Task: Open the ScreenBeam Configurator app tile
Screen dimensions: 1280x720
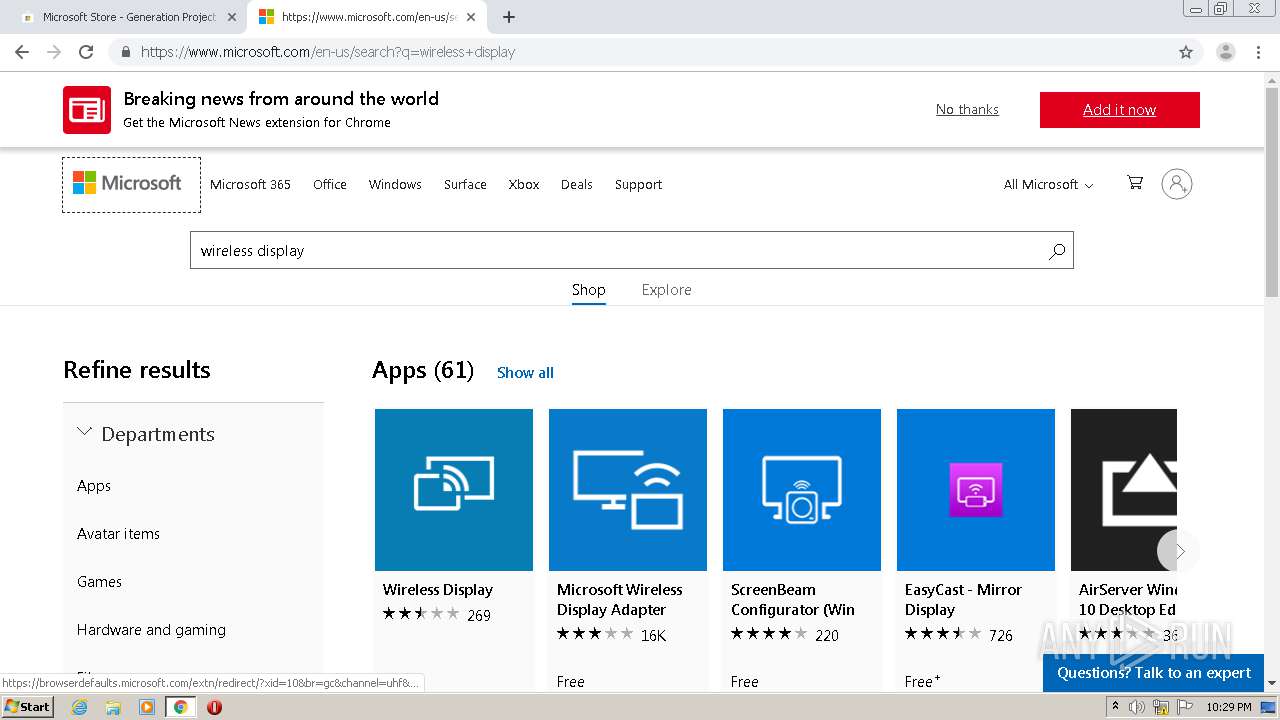Action: [x=802, y=490]
